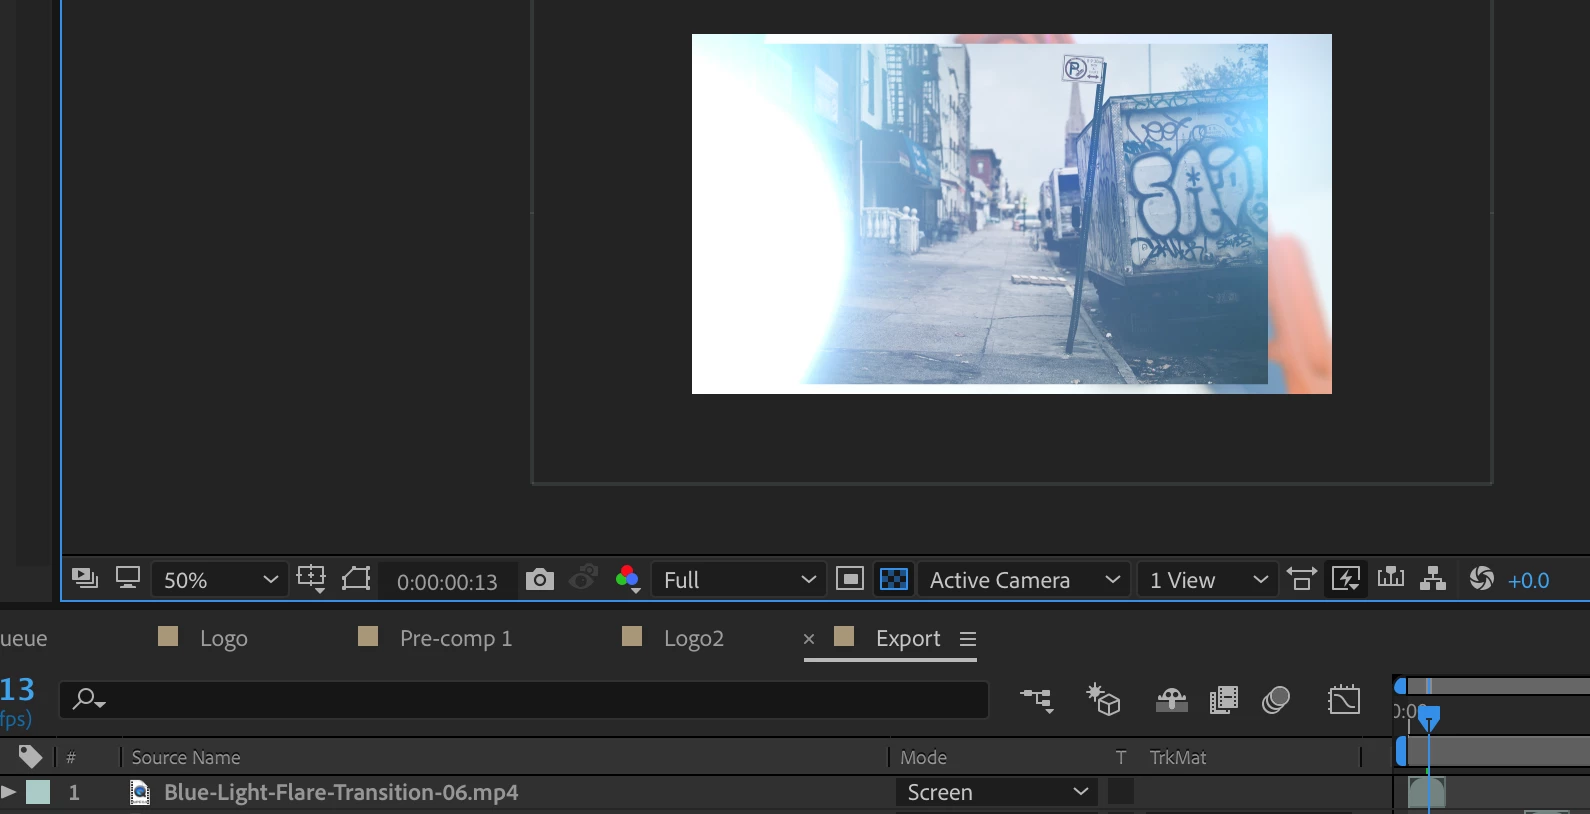
Task: Enable Motion Blur for all layers
Action: (x=1276, y=700)
